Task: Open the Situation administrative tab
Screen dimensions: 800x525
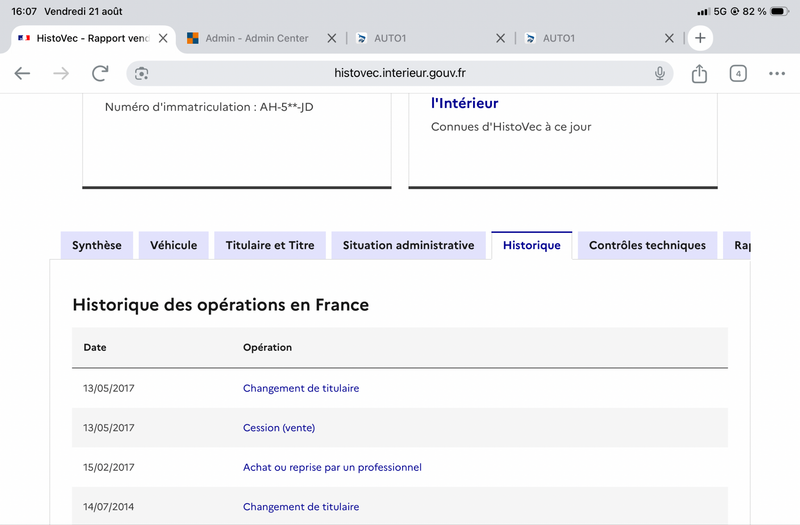Action: click(x=409, y=245)
